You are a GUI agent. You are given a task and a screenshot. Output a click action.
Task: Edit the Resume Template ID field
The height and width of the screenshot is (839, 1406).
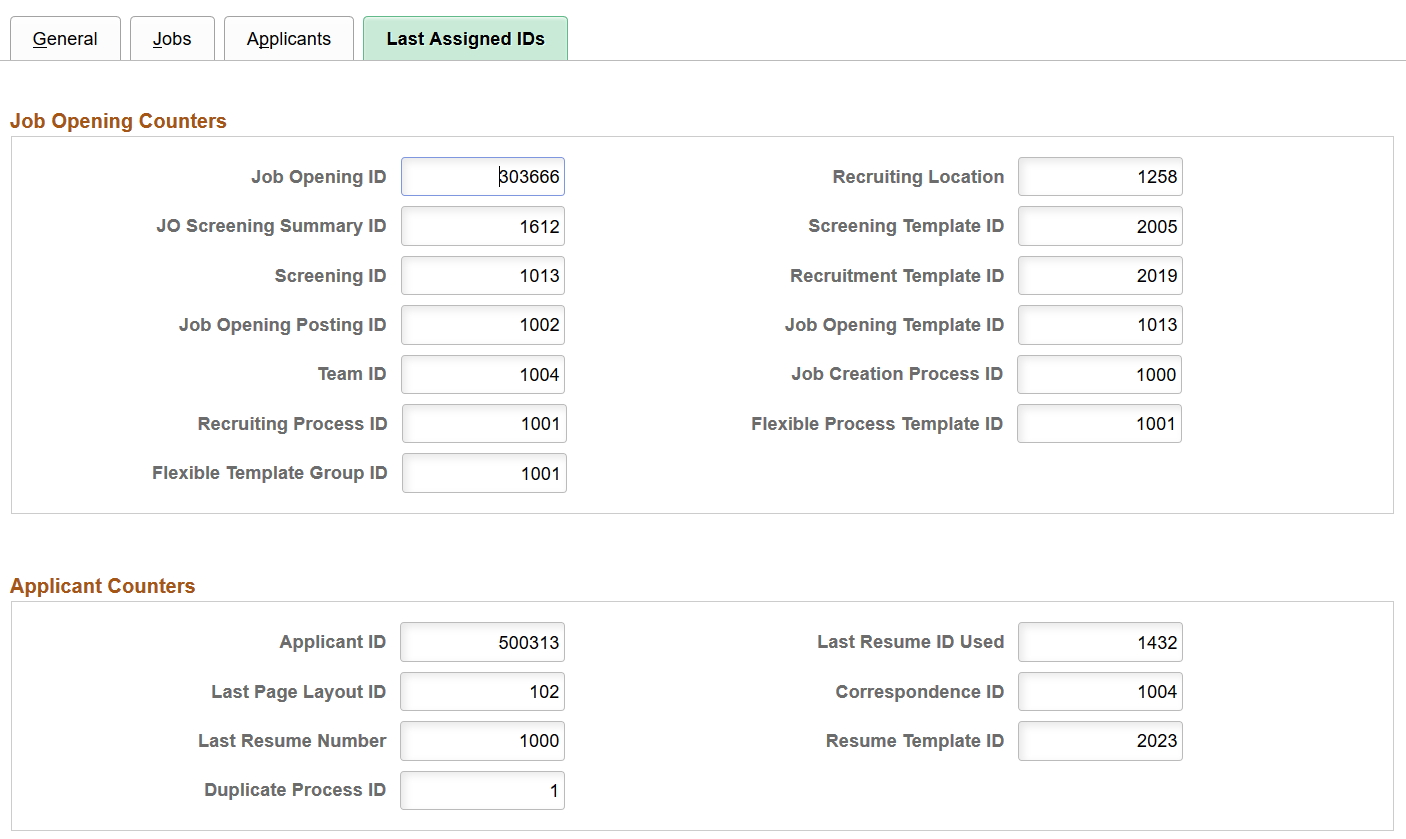1100,741
